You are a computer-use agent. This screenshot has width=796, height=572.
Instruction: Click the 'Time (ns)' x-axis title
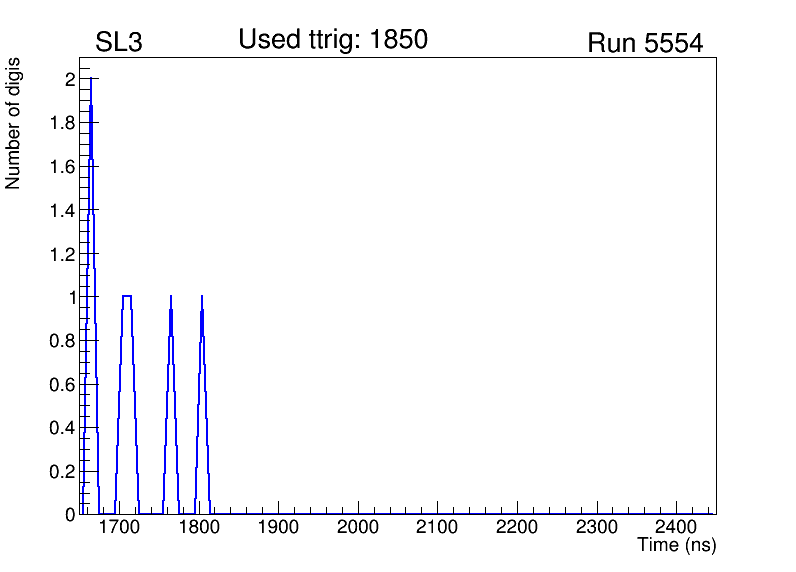coord(677,545)
